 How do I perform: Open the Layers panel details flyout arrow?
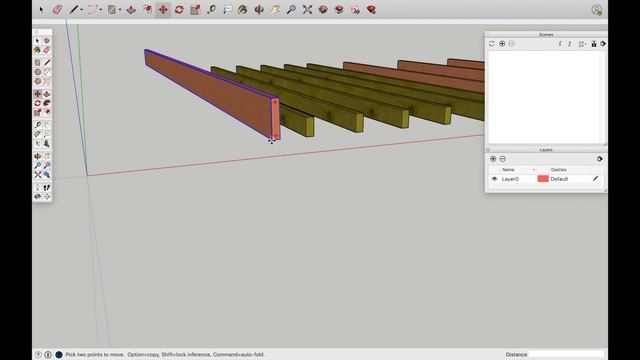[600, 159]
